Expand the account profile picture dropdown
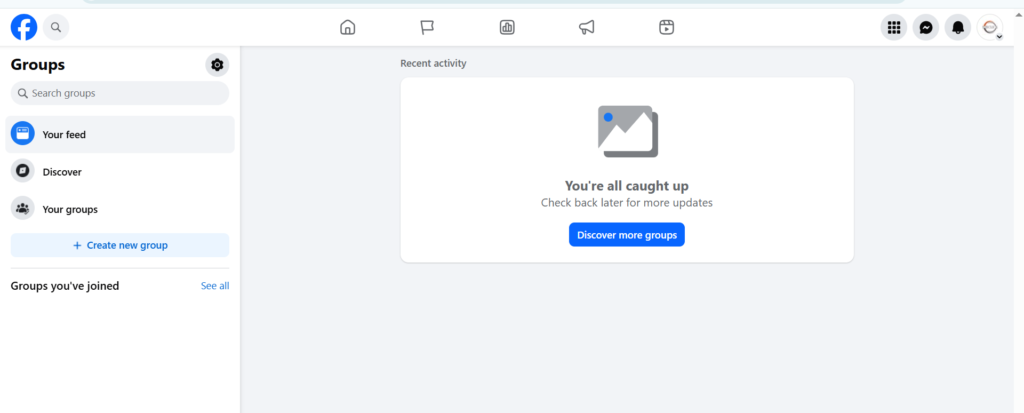 990,29
